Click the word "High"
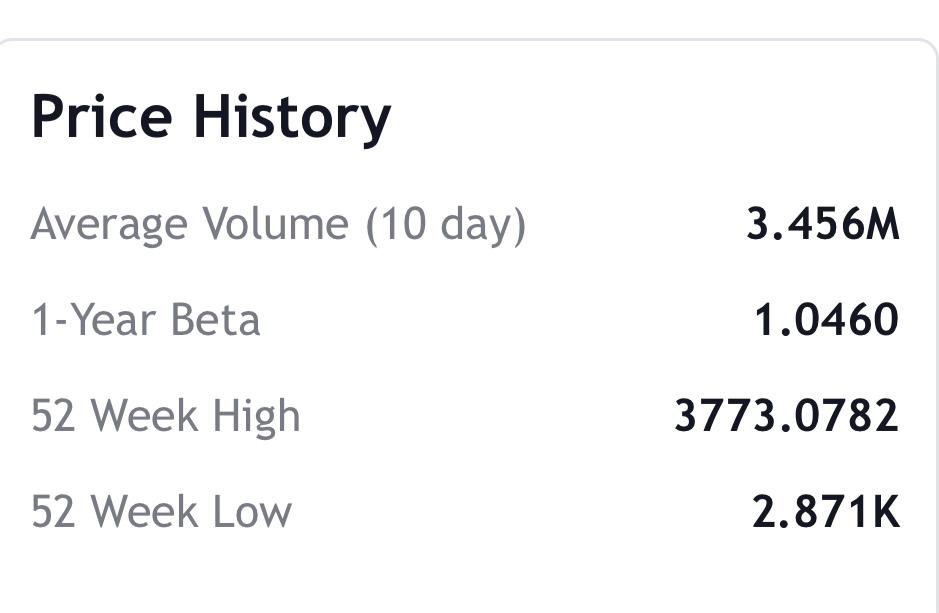This screenshot has width=939, height=613. (257, 416)
